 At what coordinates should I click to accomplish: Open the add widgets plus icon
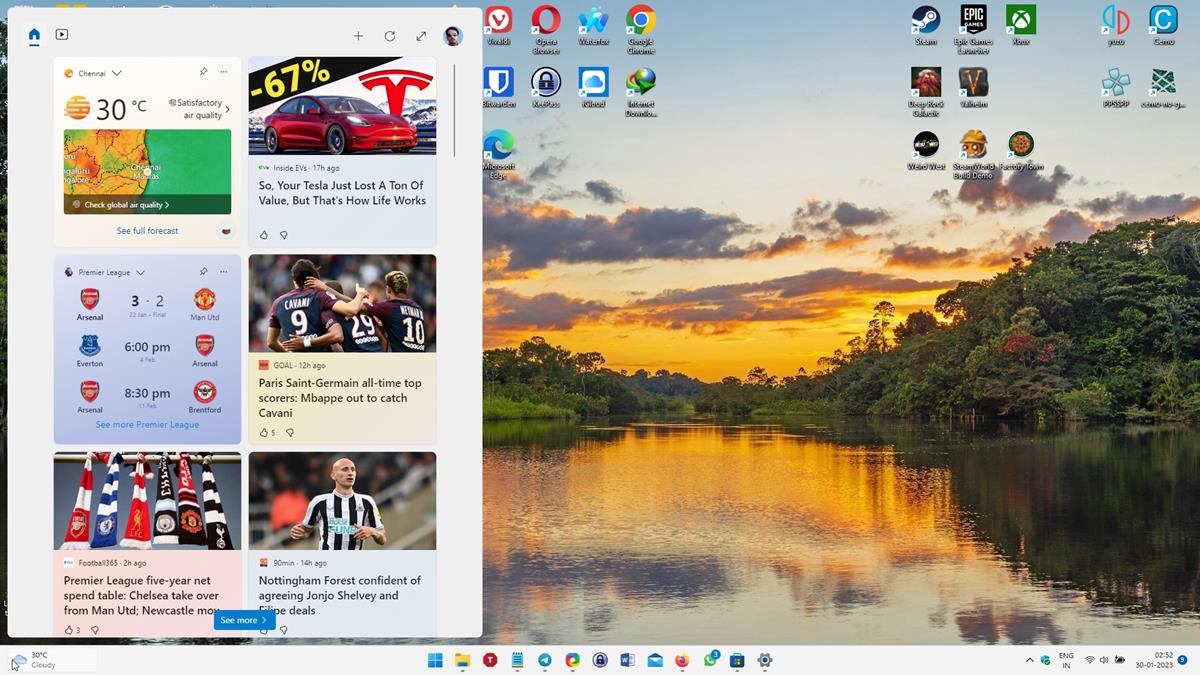tap(358, 36)
